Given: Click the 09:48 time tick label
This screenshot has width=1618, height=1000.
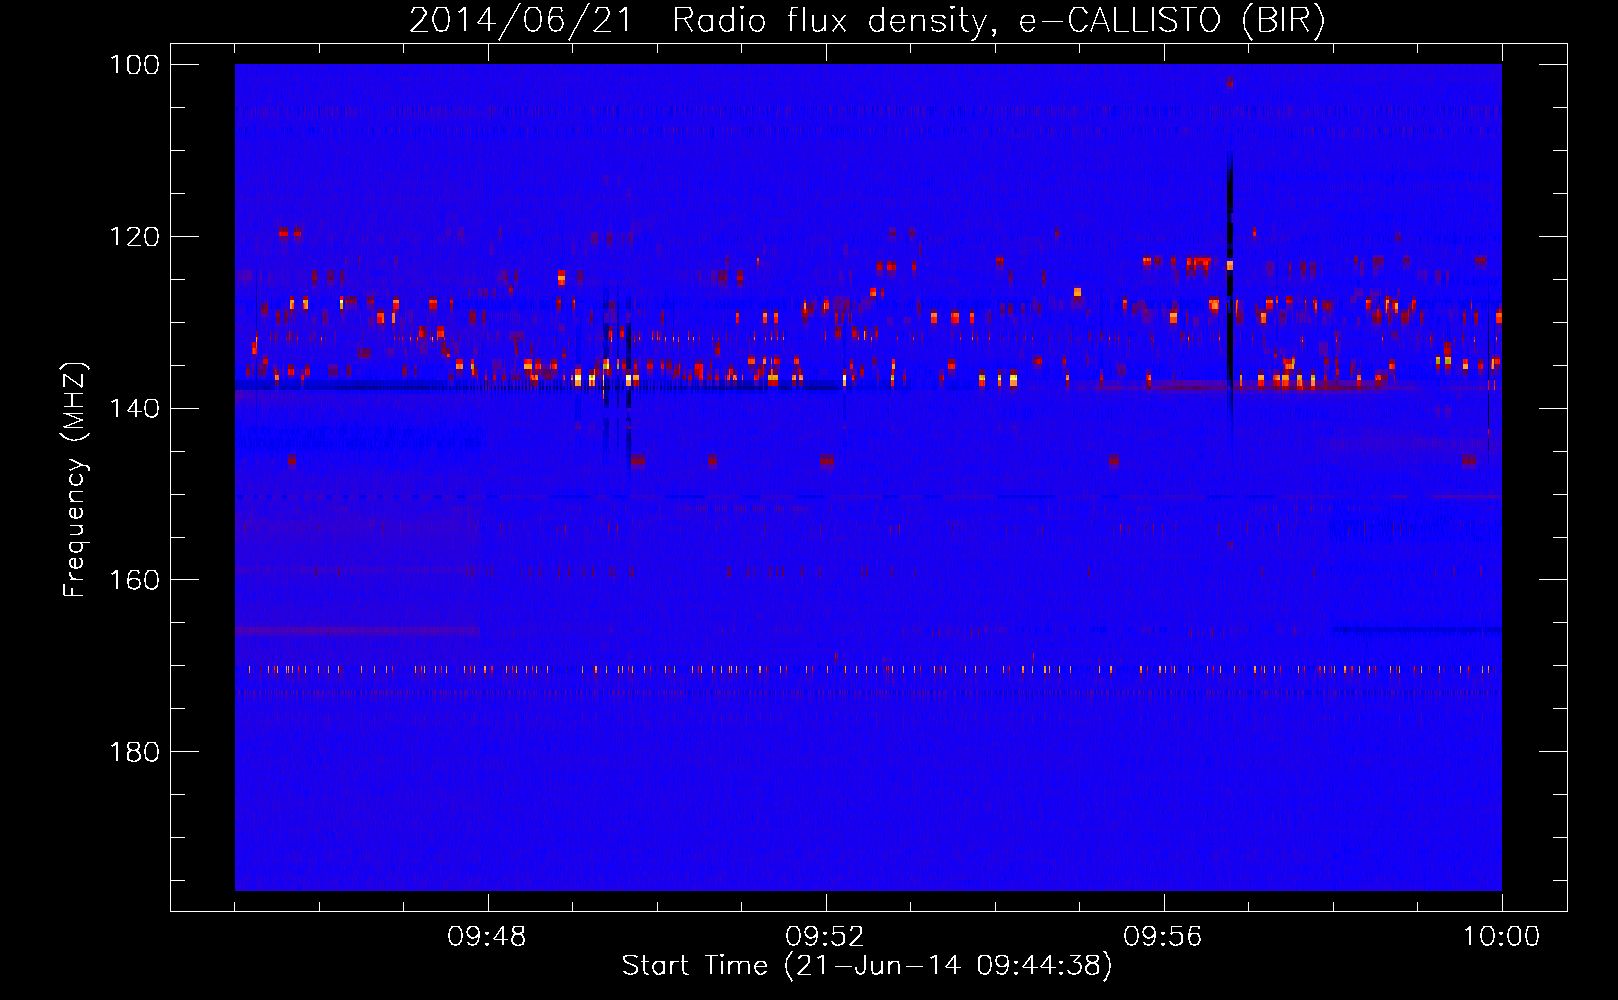Looking at the screenshot, I should [x=487, y=937].
